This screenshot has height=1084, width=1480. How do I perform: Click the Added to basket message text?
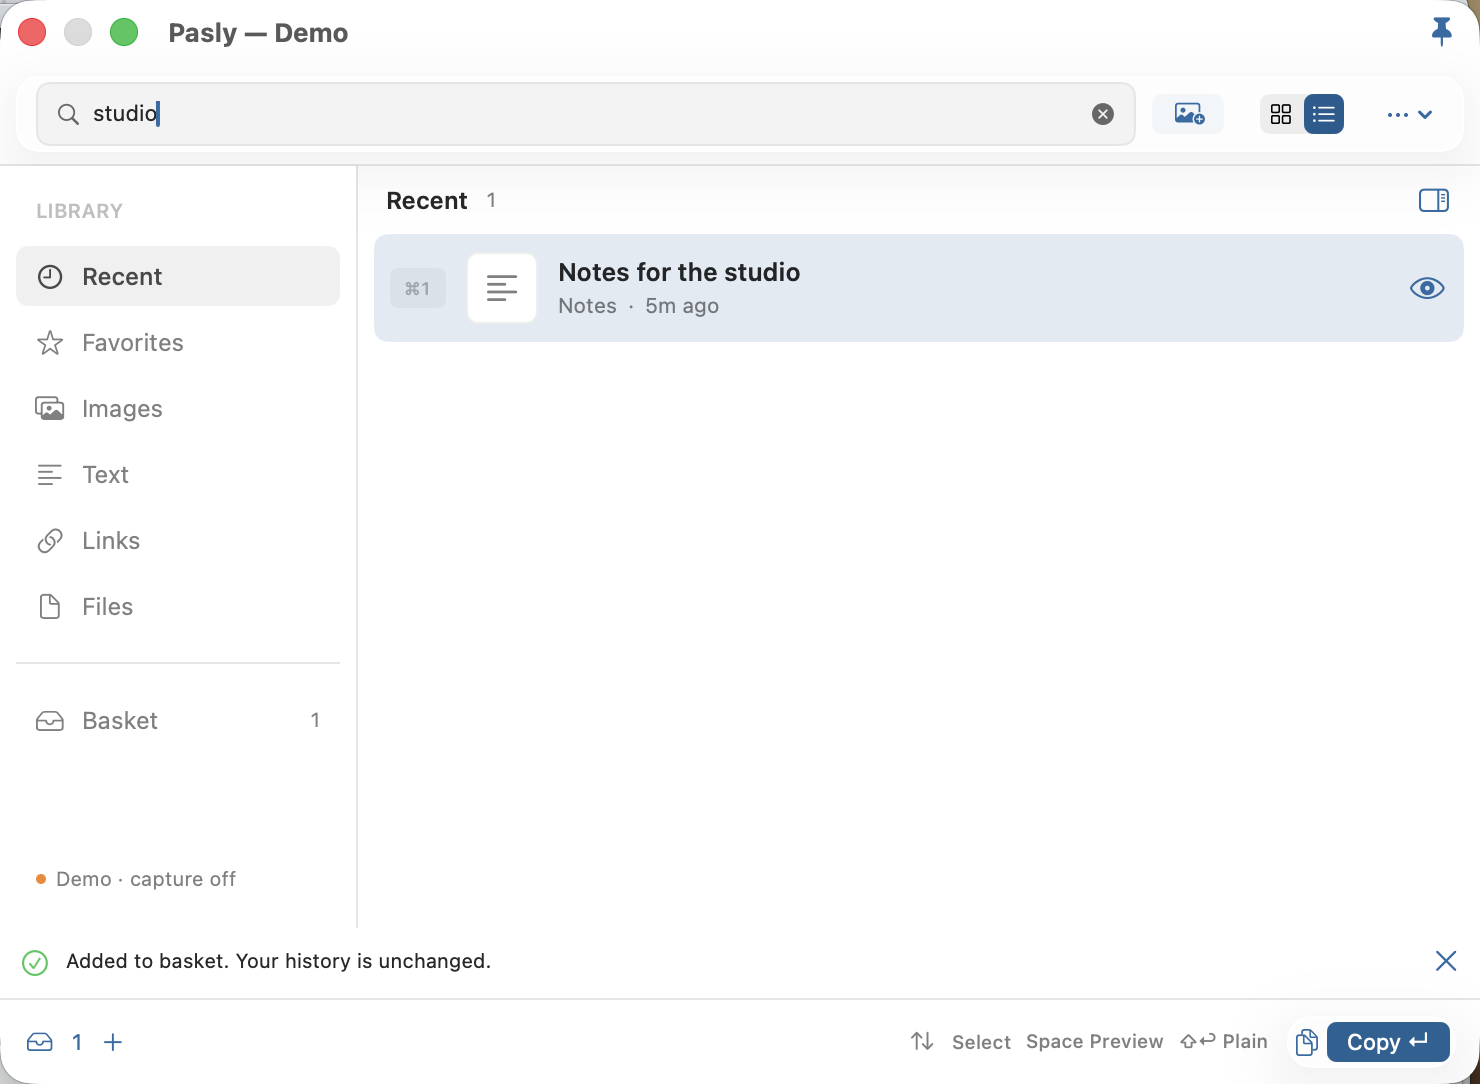pyautogui.click(x=279, y=961)
